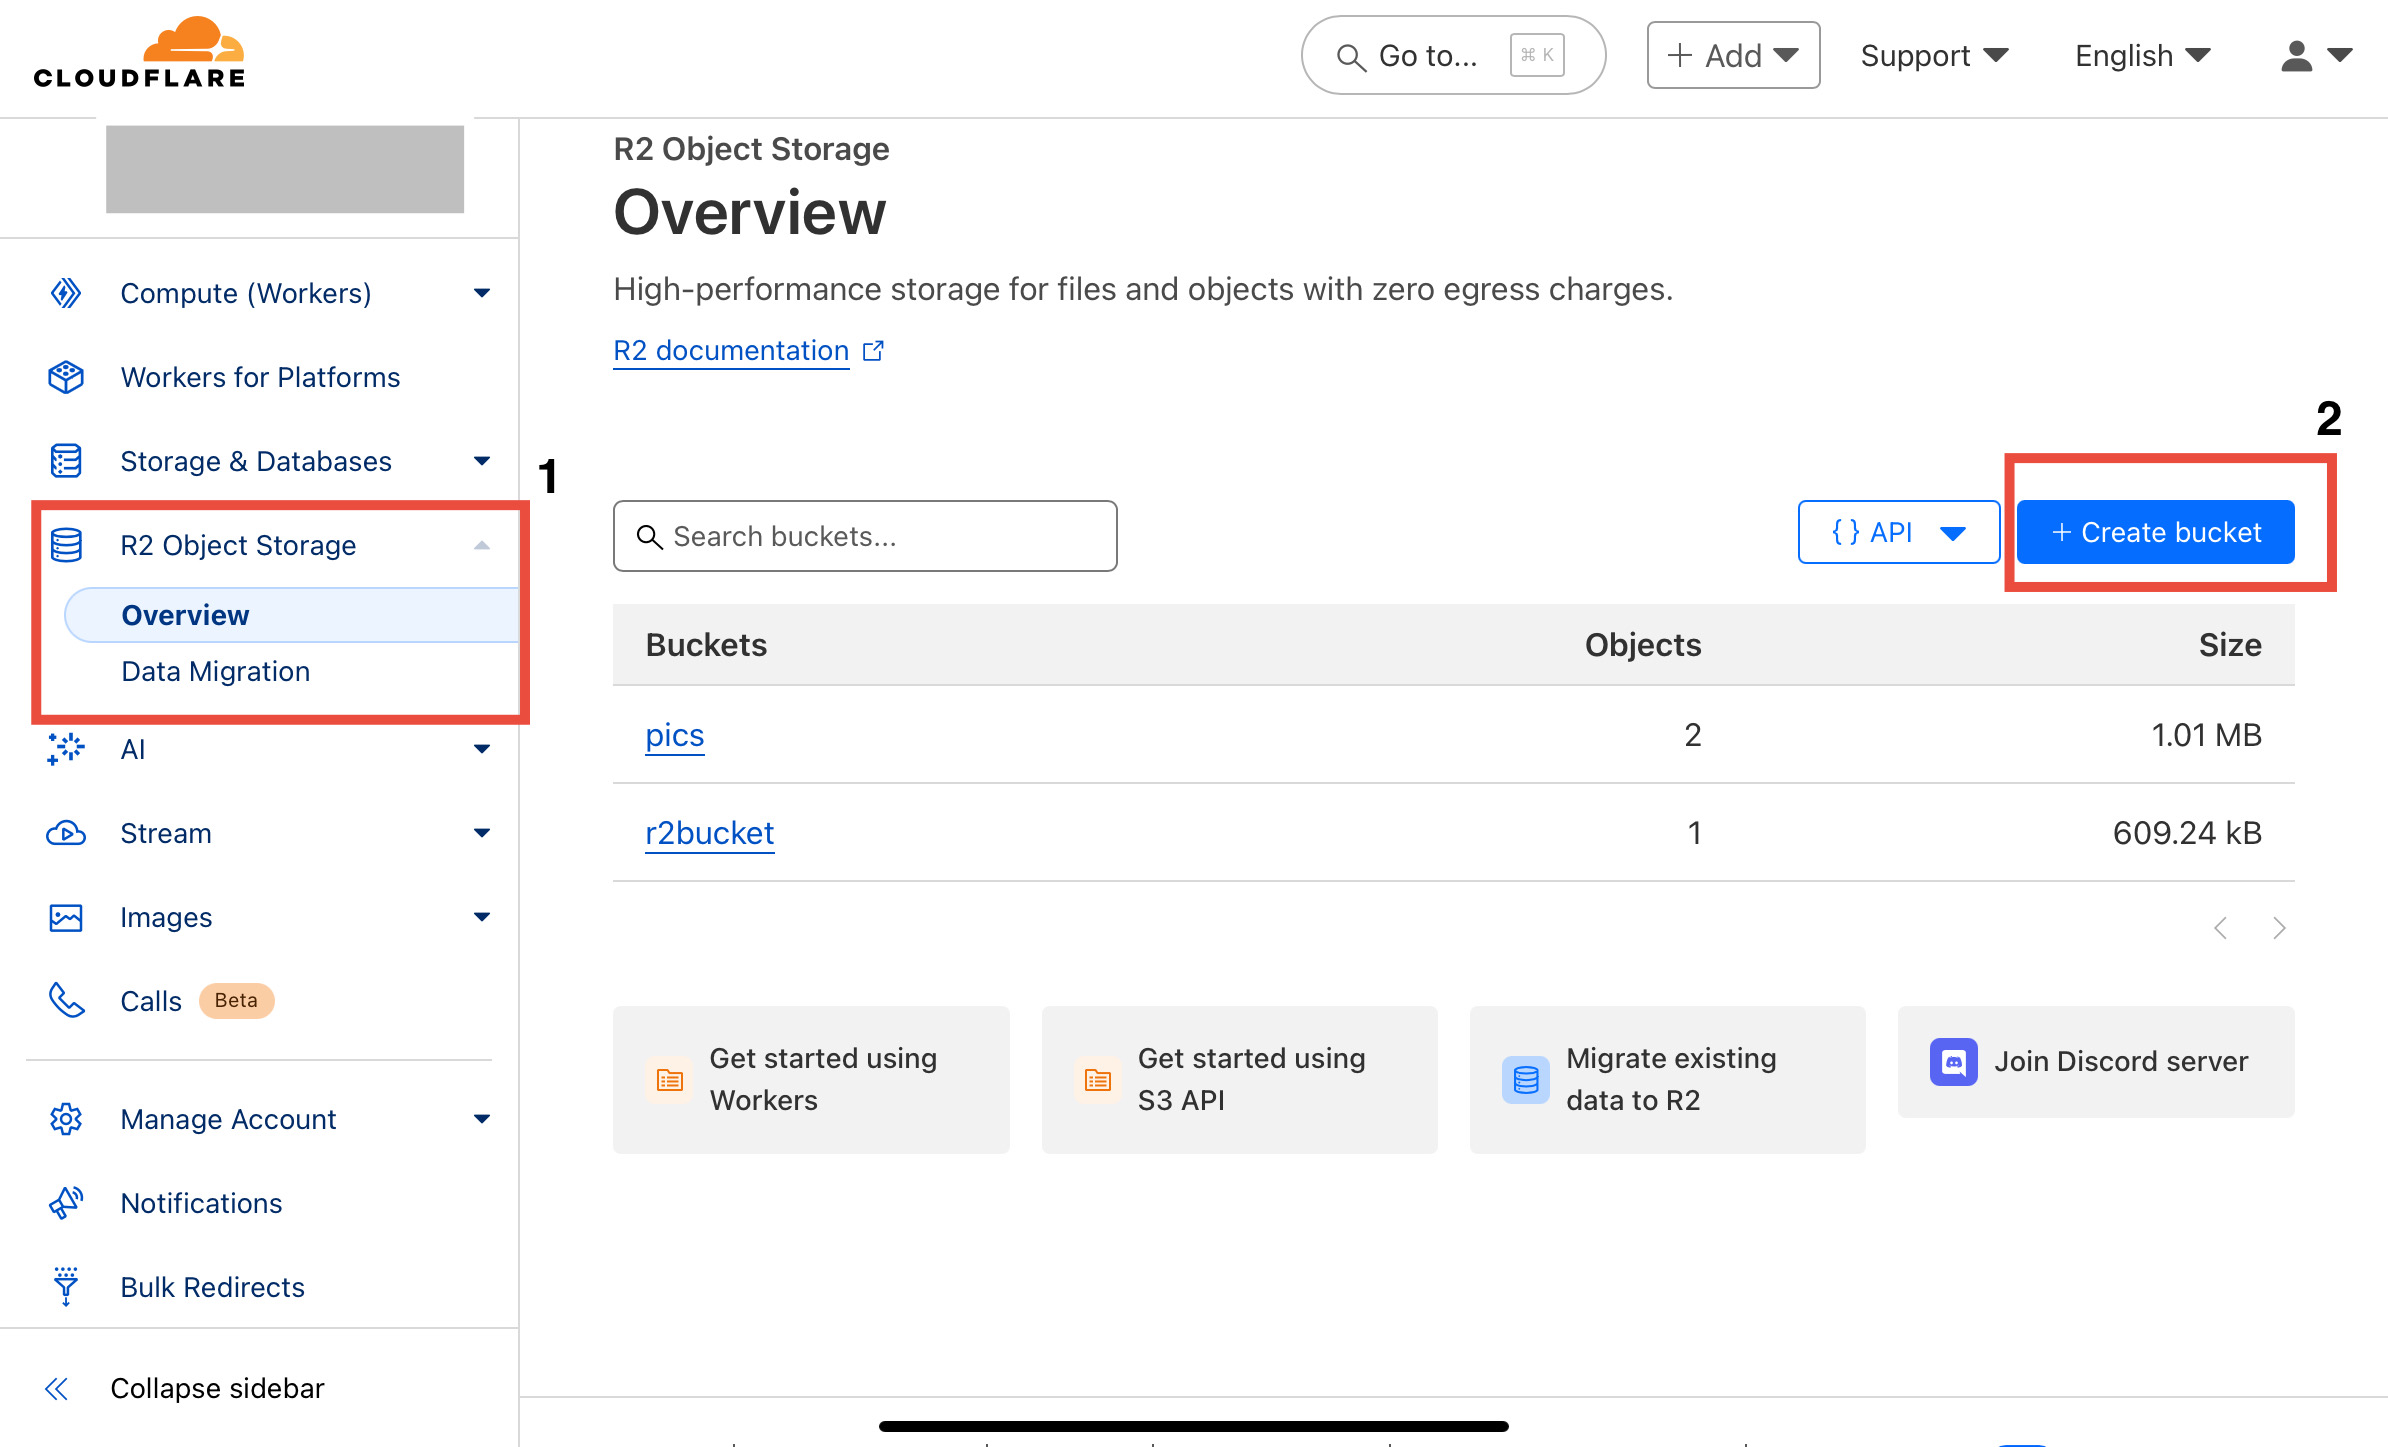Click the database icon on Migrate existing data card
The width and height of the screenshot is (2388, 1447).
[1526, 1080]
